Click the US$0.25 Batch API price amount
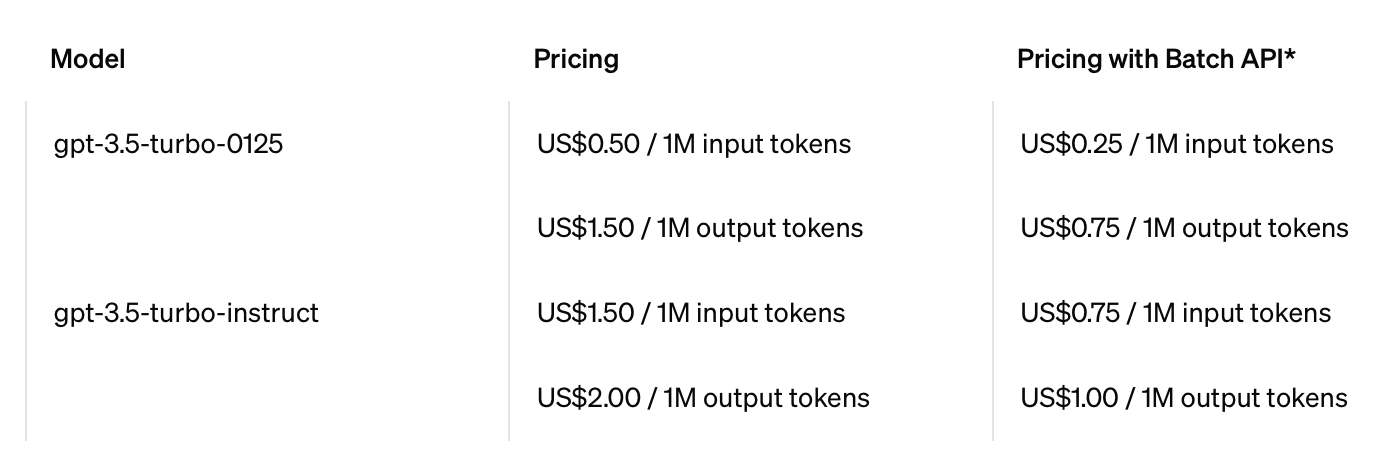 click(x=1071, y=144)
